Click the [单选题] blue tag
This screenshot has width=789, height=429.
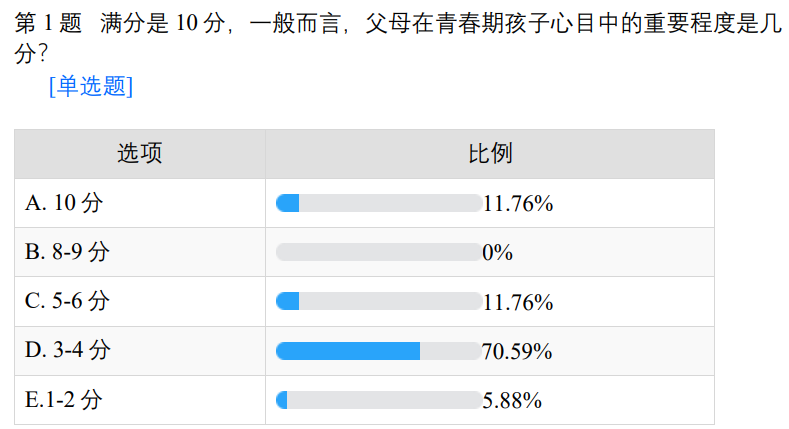(90, 87)
